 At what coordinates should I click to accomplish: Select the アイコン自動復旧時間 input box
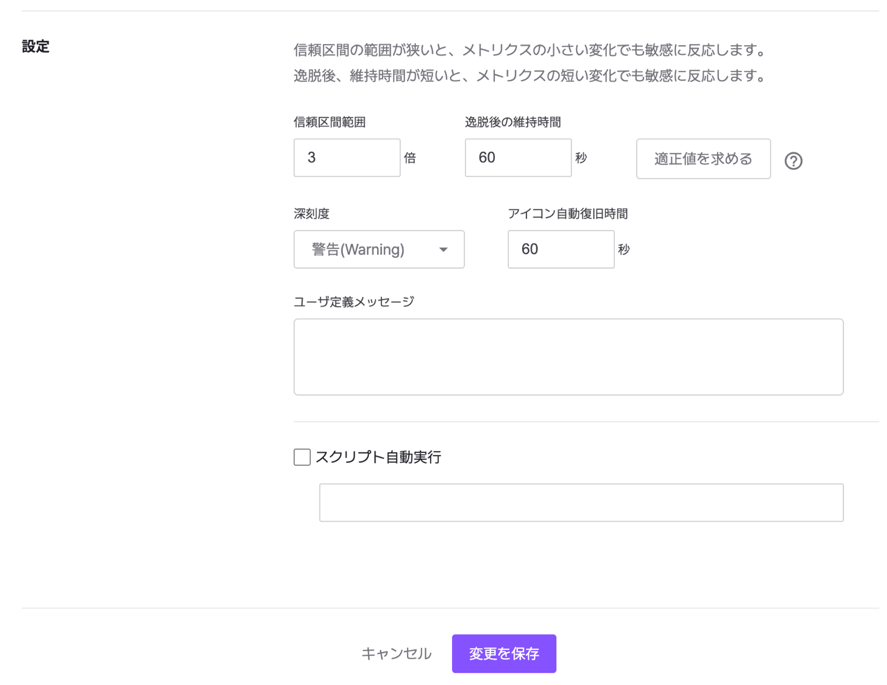click(560, 250)
